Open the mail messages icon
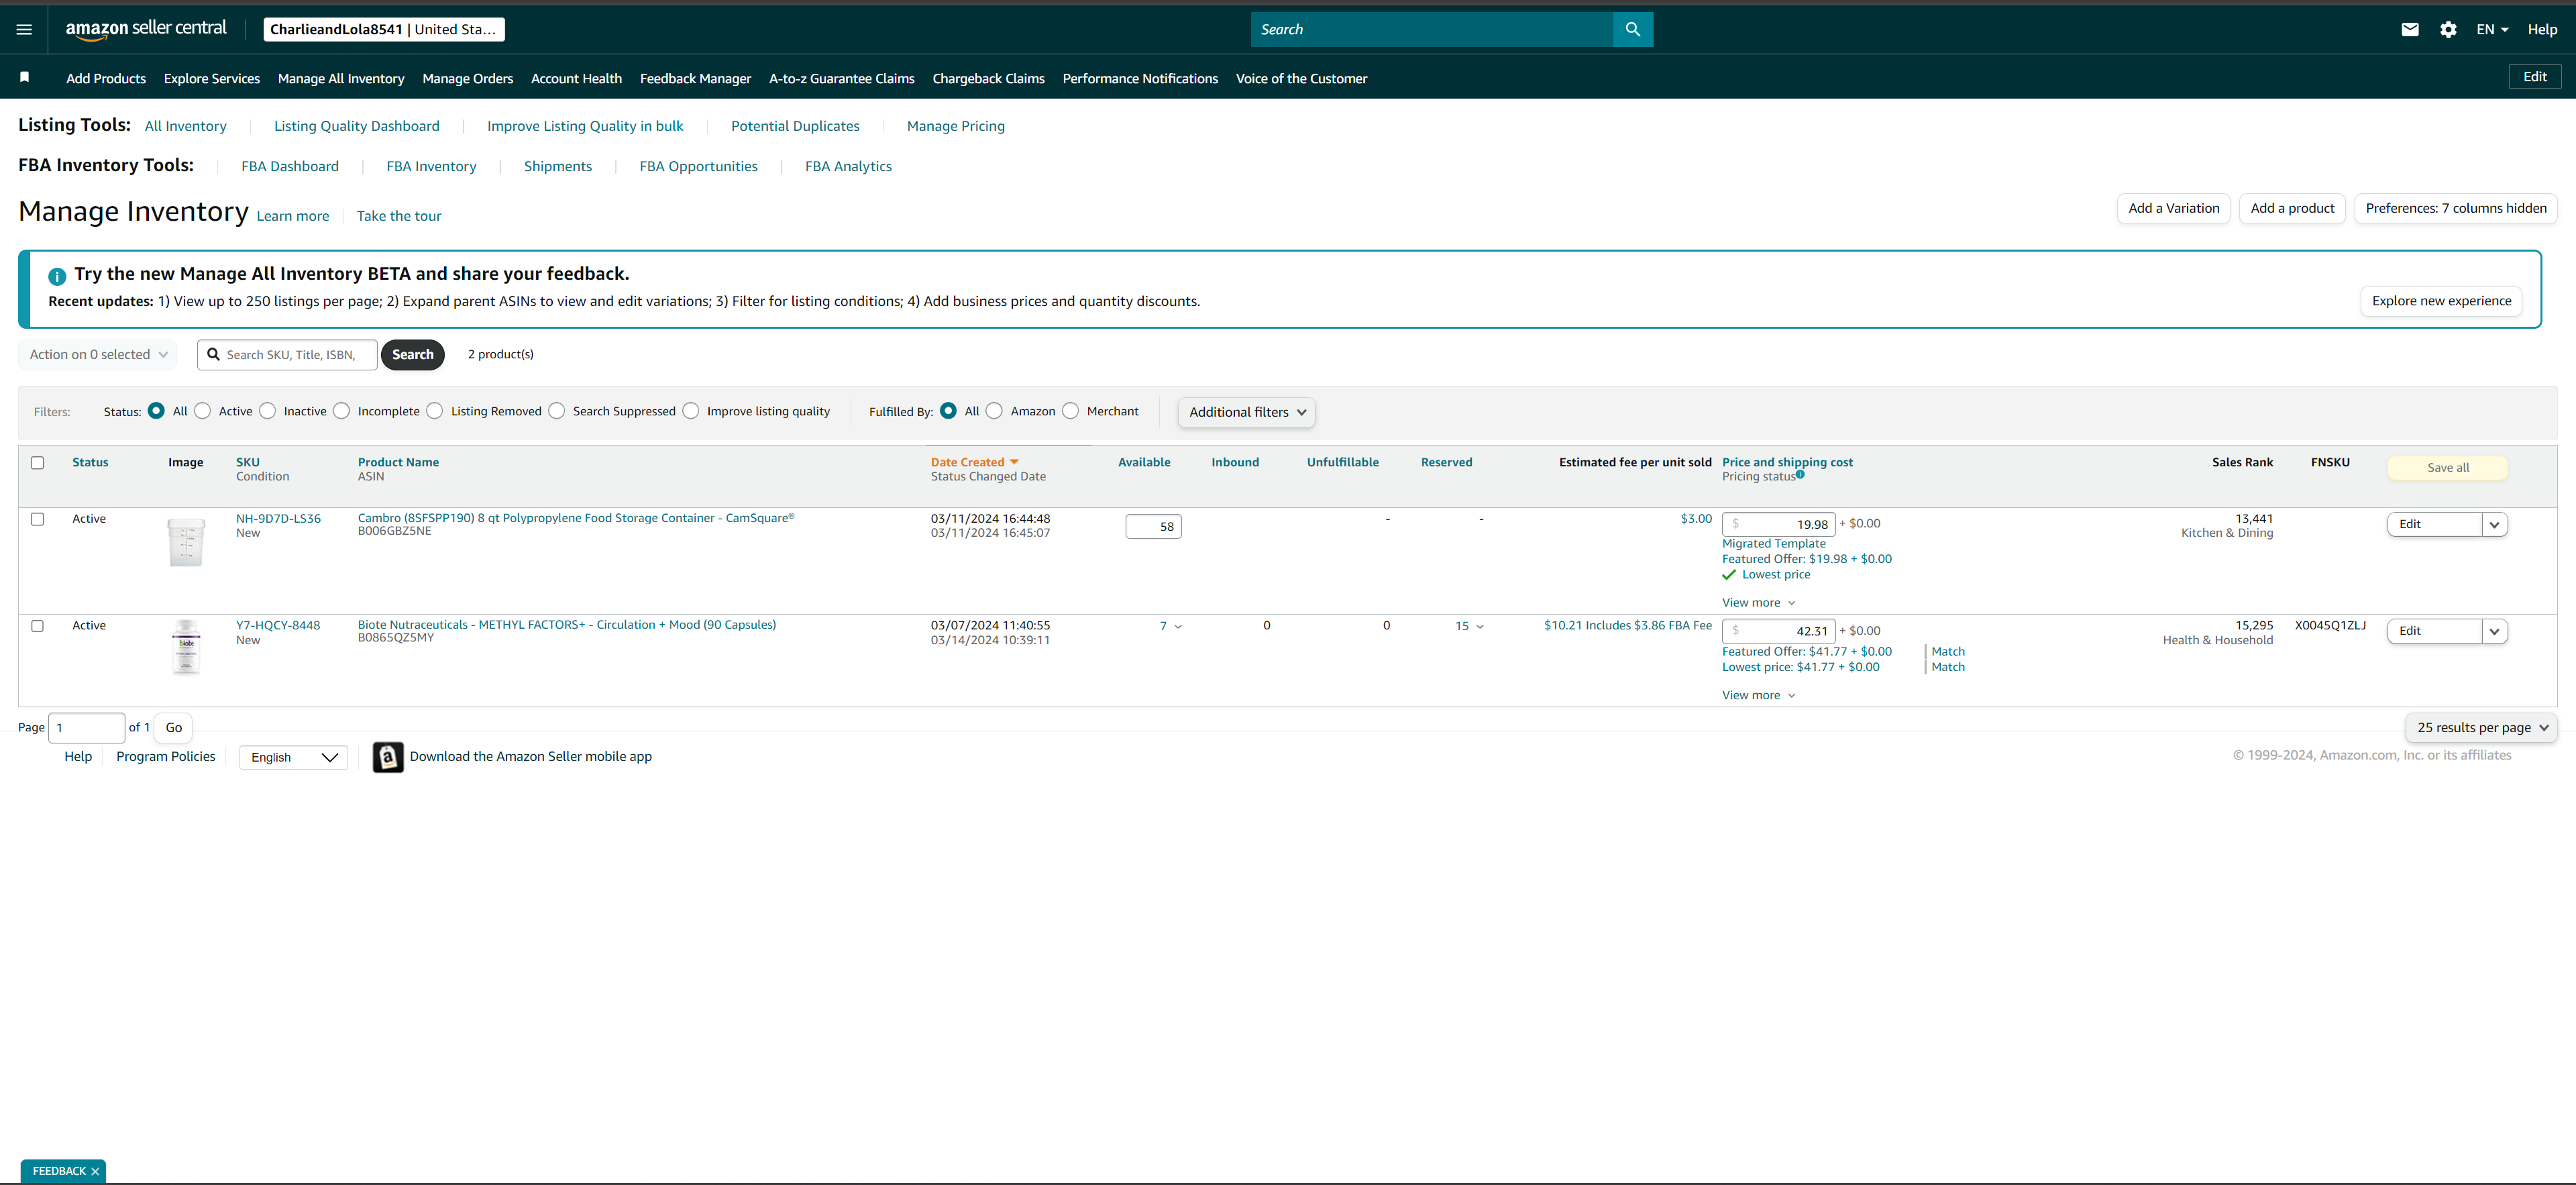This screenshot has height=1185, width=2576. (x=2410, y=30)
